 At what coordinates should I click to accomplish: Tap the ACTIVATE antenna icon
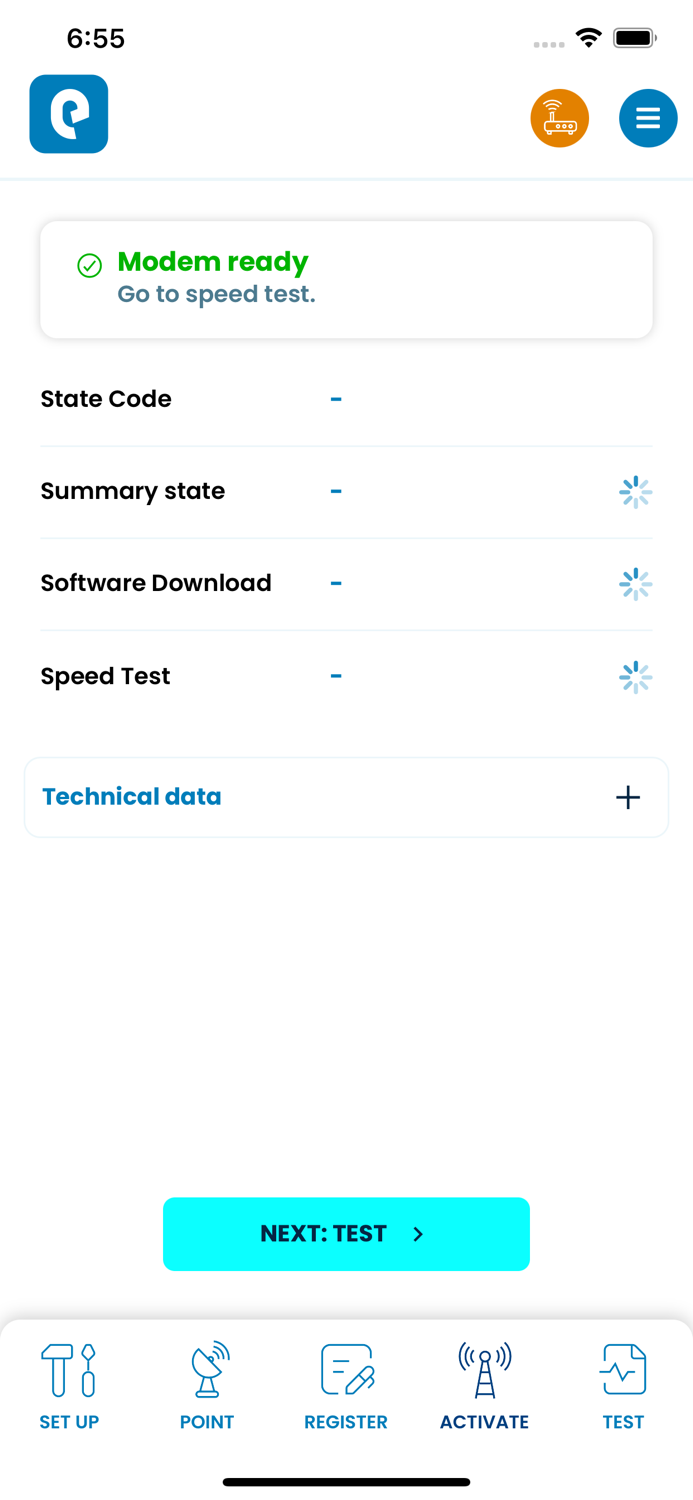click(x=484, y=1370)
